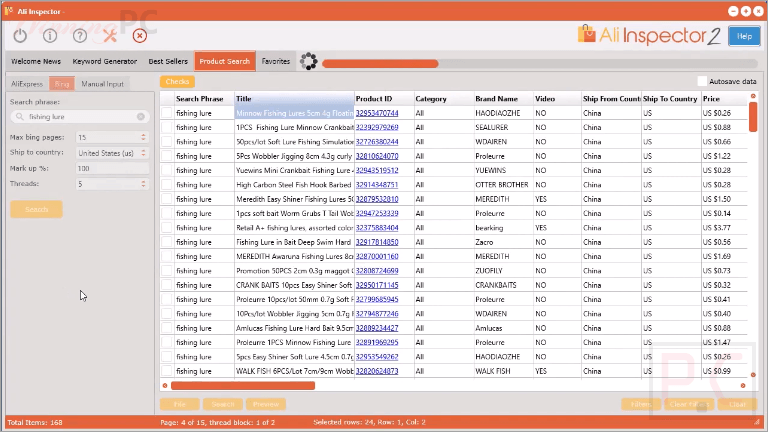Click the Clear filters button
768x432 pixels.
[x=689, y=404]
